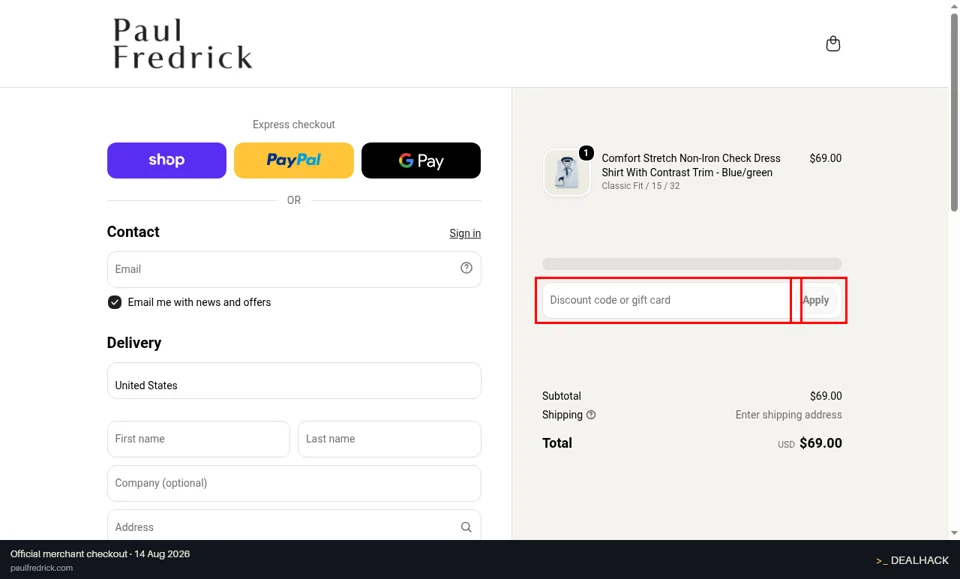Click the Subtotal label
960x579 pixels.
point(561,396)
